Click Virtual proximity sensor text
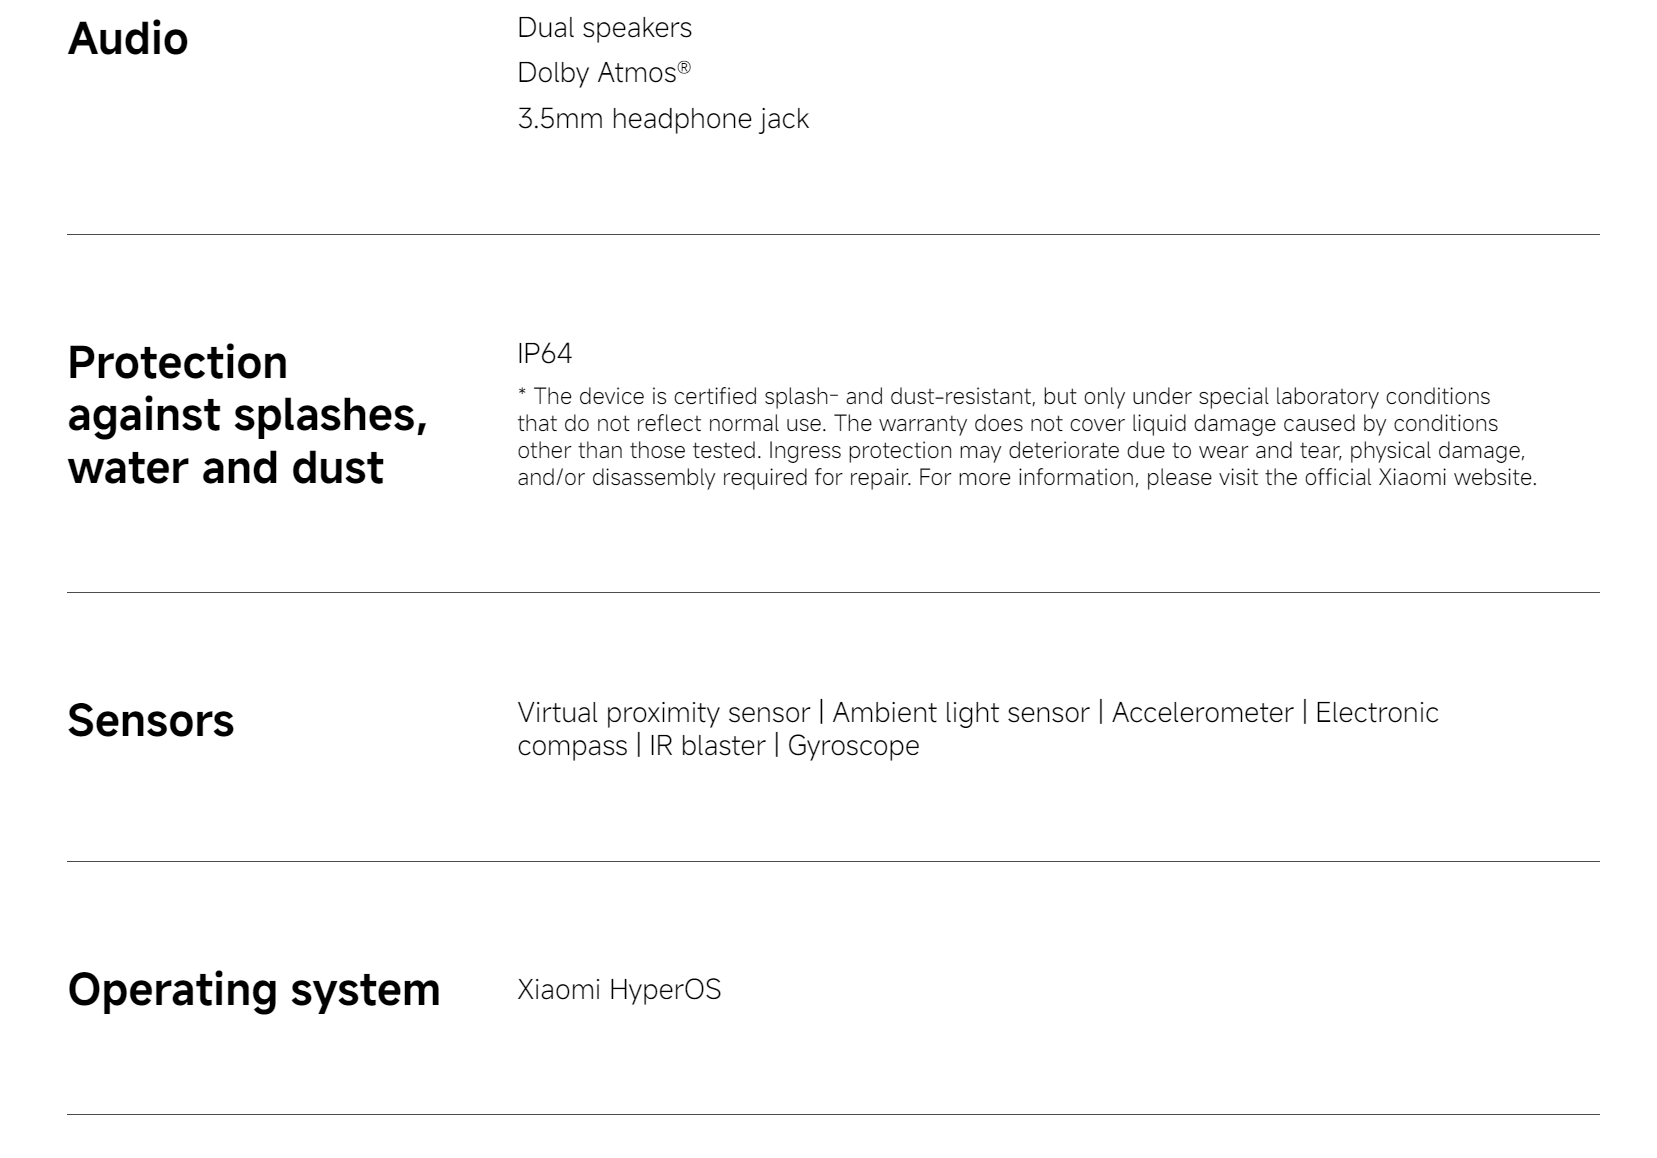The width and height of the screenshot is (1657, 1158). point(663,713)
